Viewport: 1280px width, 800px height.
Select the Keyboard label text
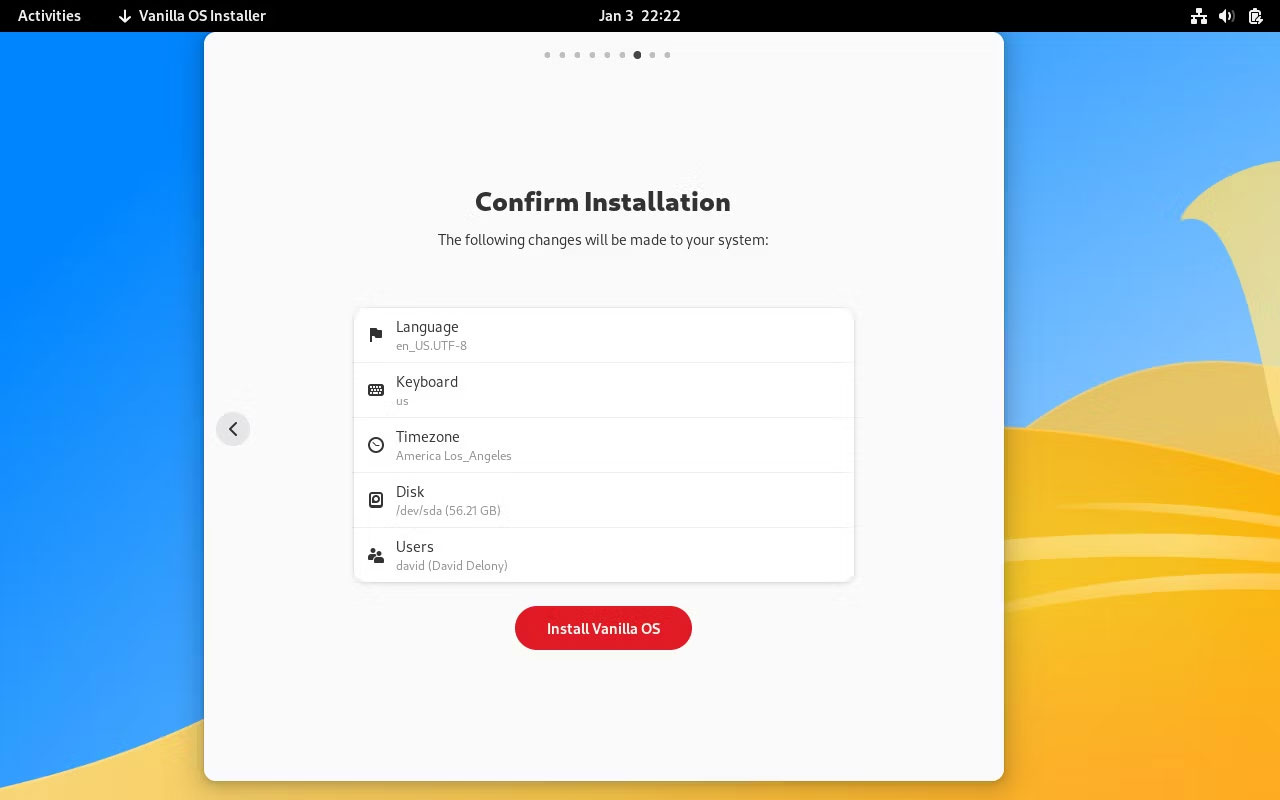coord(427,382)
